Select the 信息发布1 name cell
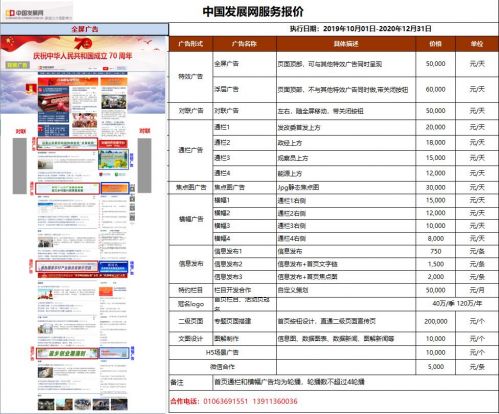Screen dimensions: 499x414 pos(244,251)
